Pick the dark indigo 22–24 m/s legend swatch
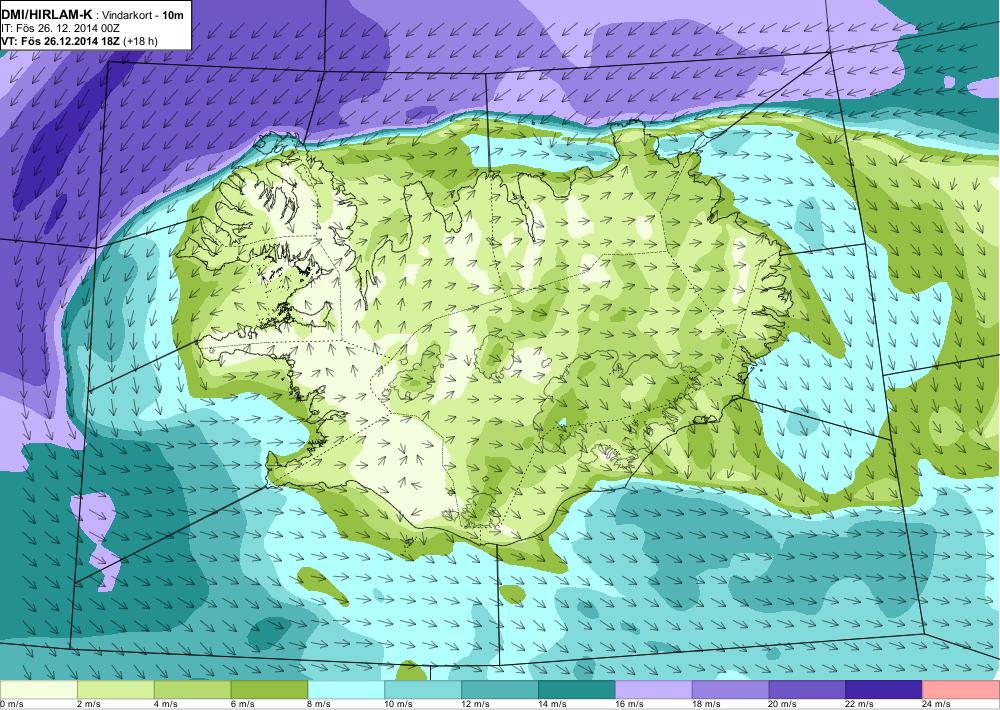Viewport: 1000px width, 710px height. click(884, 690)
